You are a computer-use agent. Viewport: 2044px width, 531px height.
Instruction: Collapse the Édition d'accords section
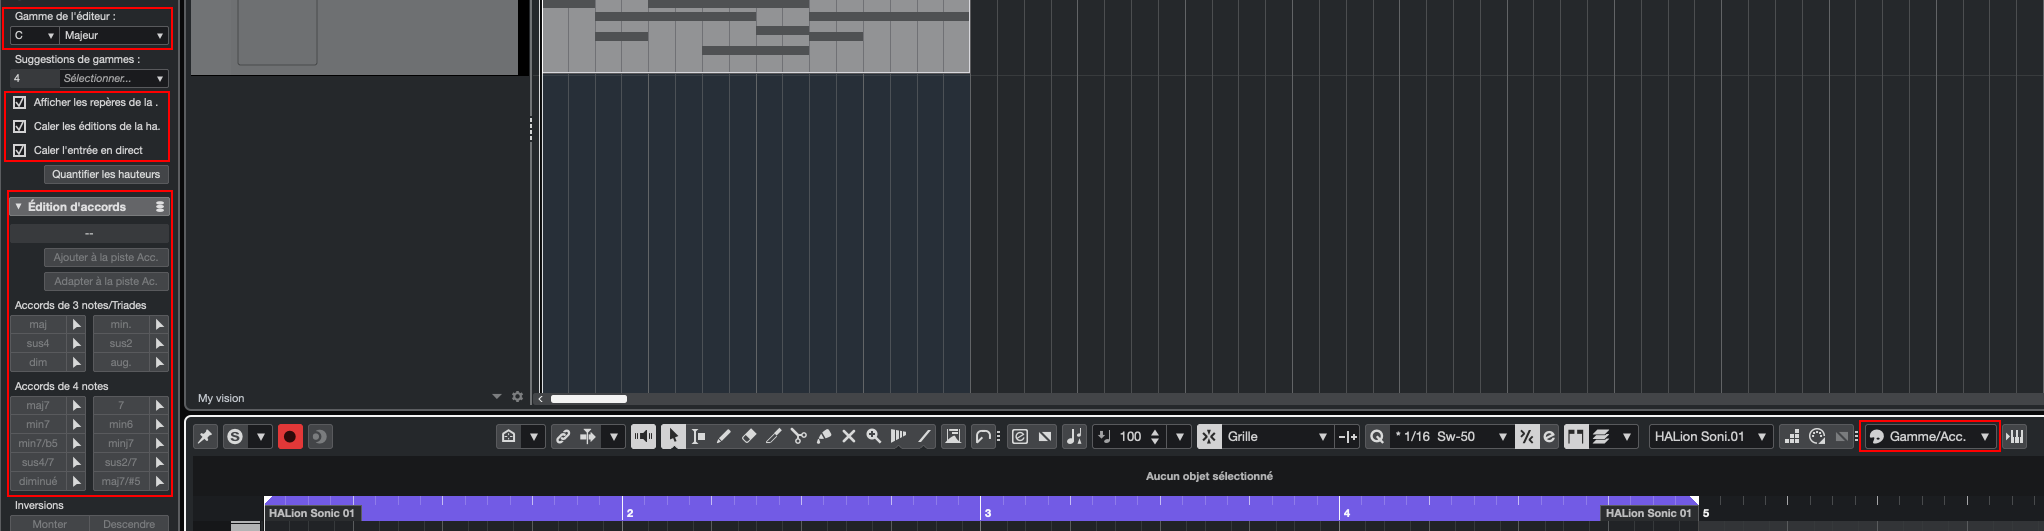[x=18, y=206]
